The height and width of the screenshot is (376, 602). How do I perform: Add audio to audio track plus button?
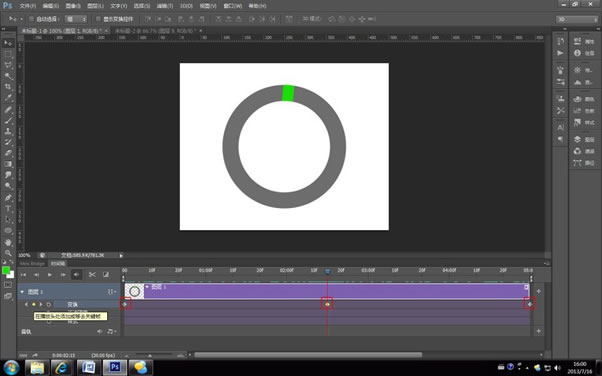[x=539, y=331]
